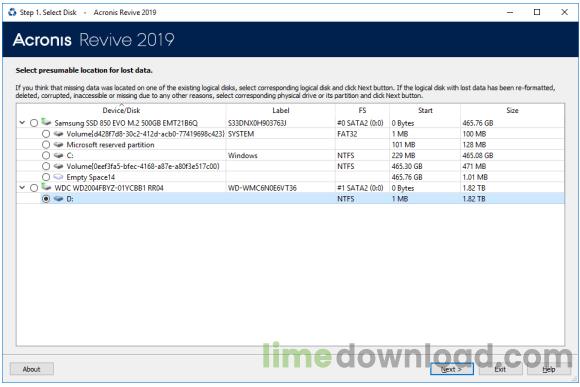Click the Microsoft reserved partition disk icon

[x=58, y=145]
